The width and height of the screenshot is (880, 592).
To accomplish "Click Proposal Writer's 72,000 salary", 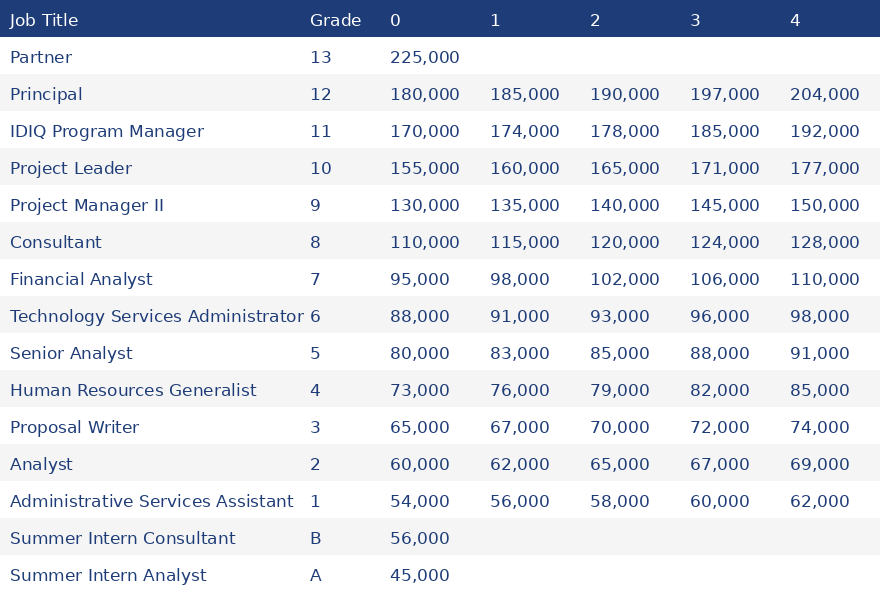I will 719,427.
